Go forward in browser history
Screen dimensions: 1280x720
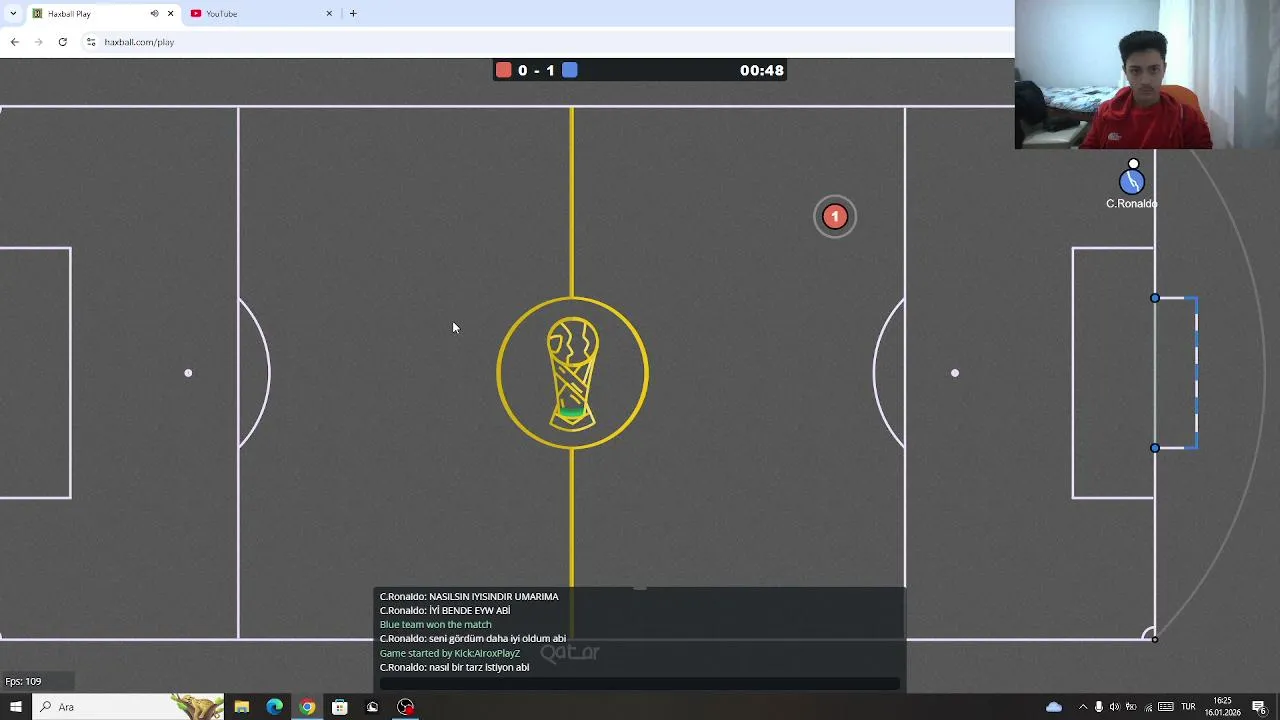pos(38,42)
